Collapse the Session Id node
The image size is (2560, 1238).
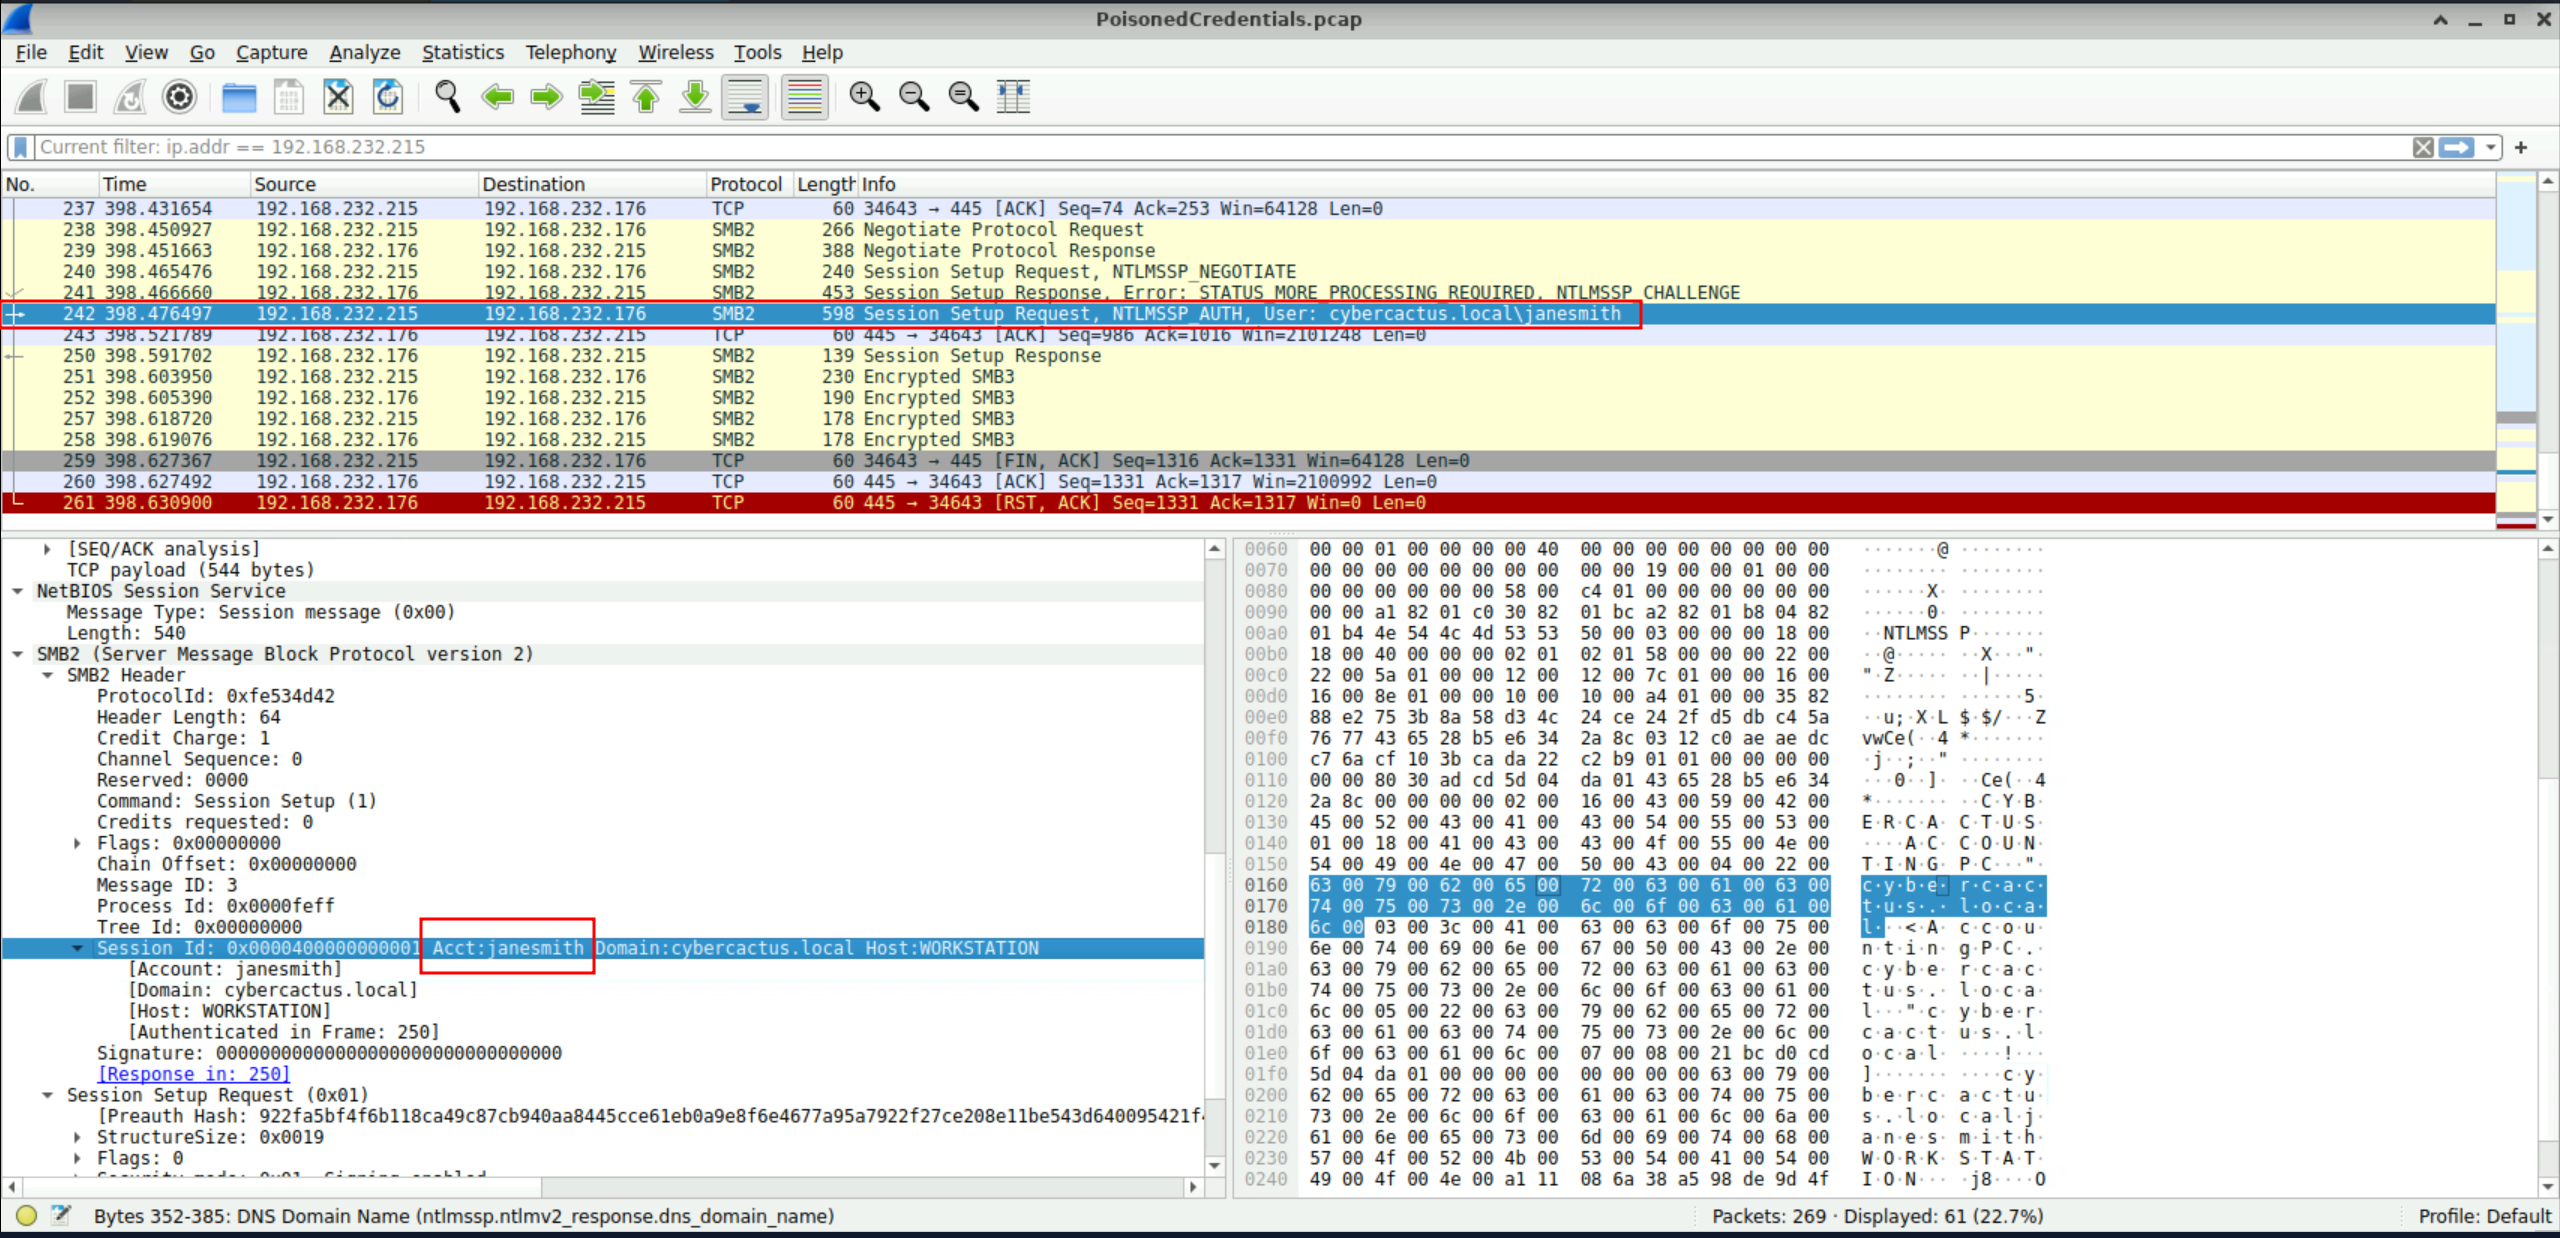point(77,948)
